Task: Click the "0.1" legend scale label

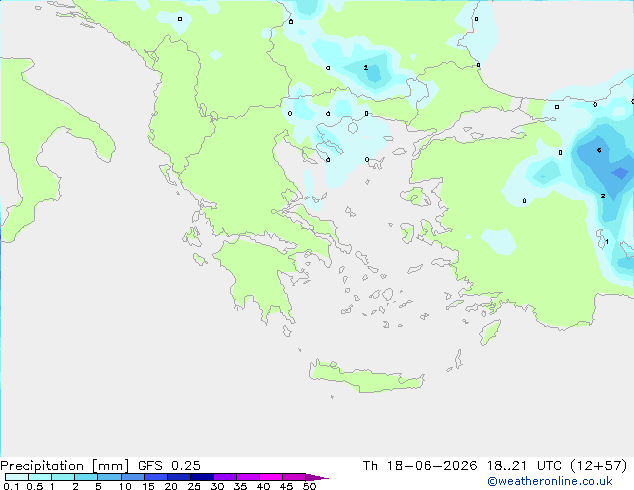Action: tap(11, 486)
